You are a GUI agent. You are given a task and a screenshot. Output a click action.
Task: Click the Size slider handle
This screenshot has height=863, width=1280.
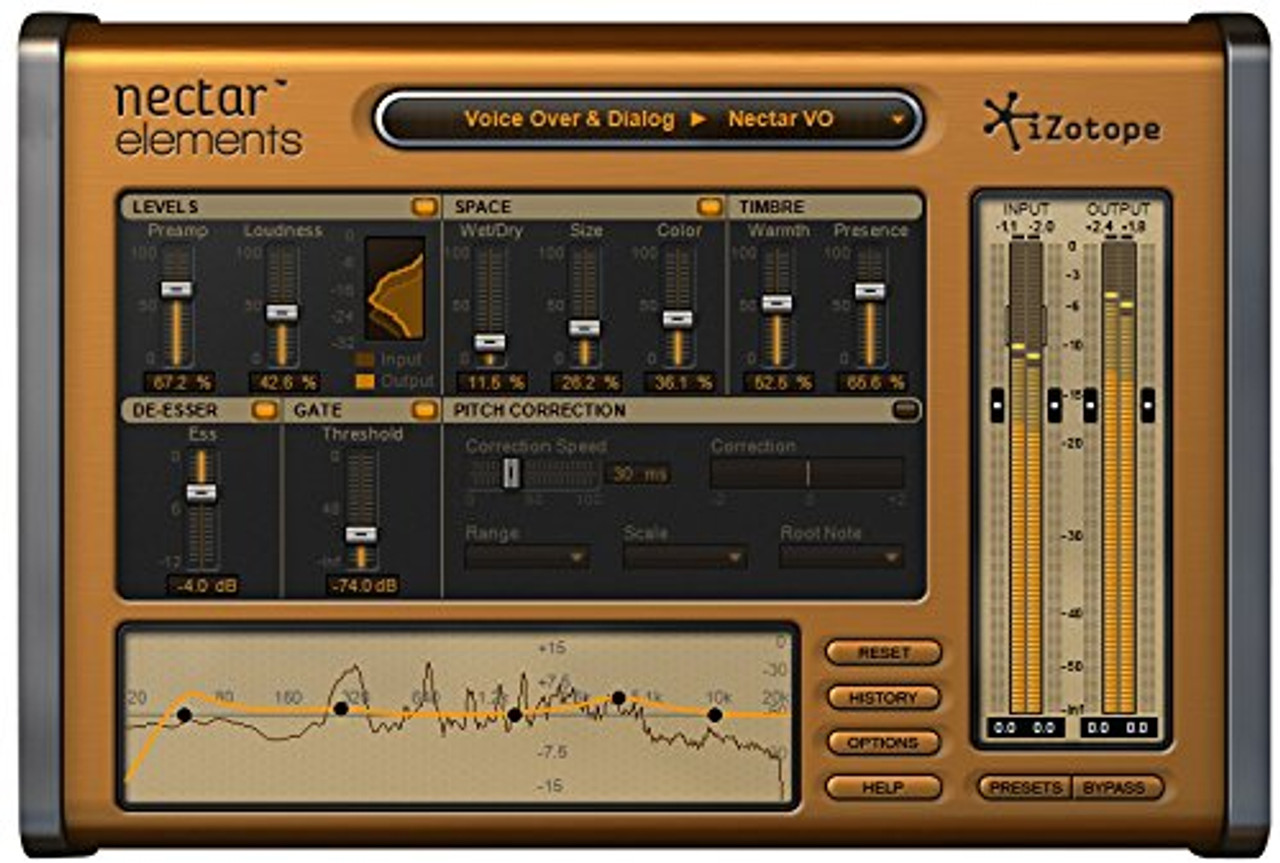(x=584, y=328)
